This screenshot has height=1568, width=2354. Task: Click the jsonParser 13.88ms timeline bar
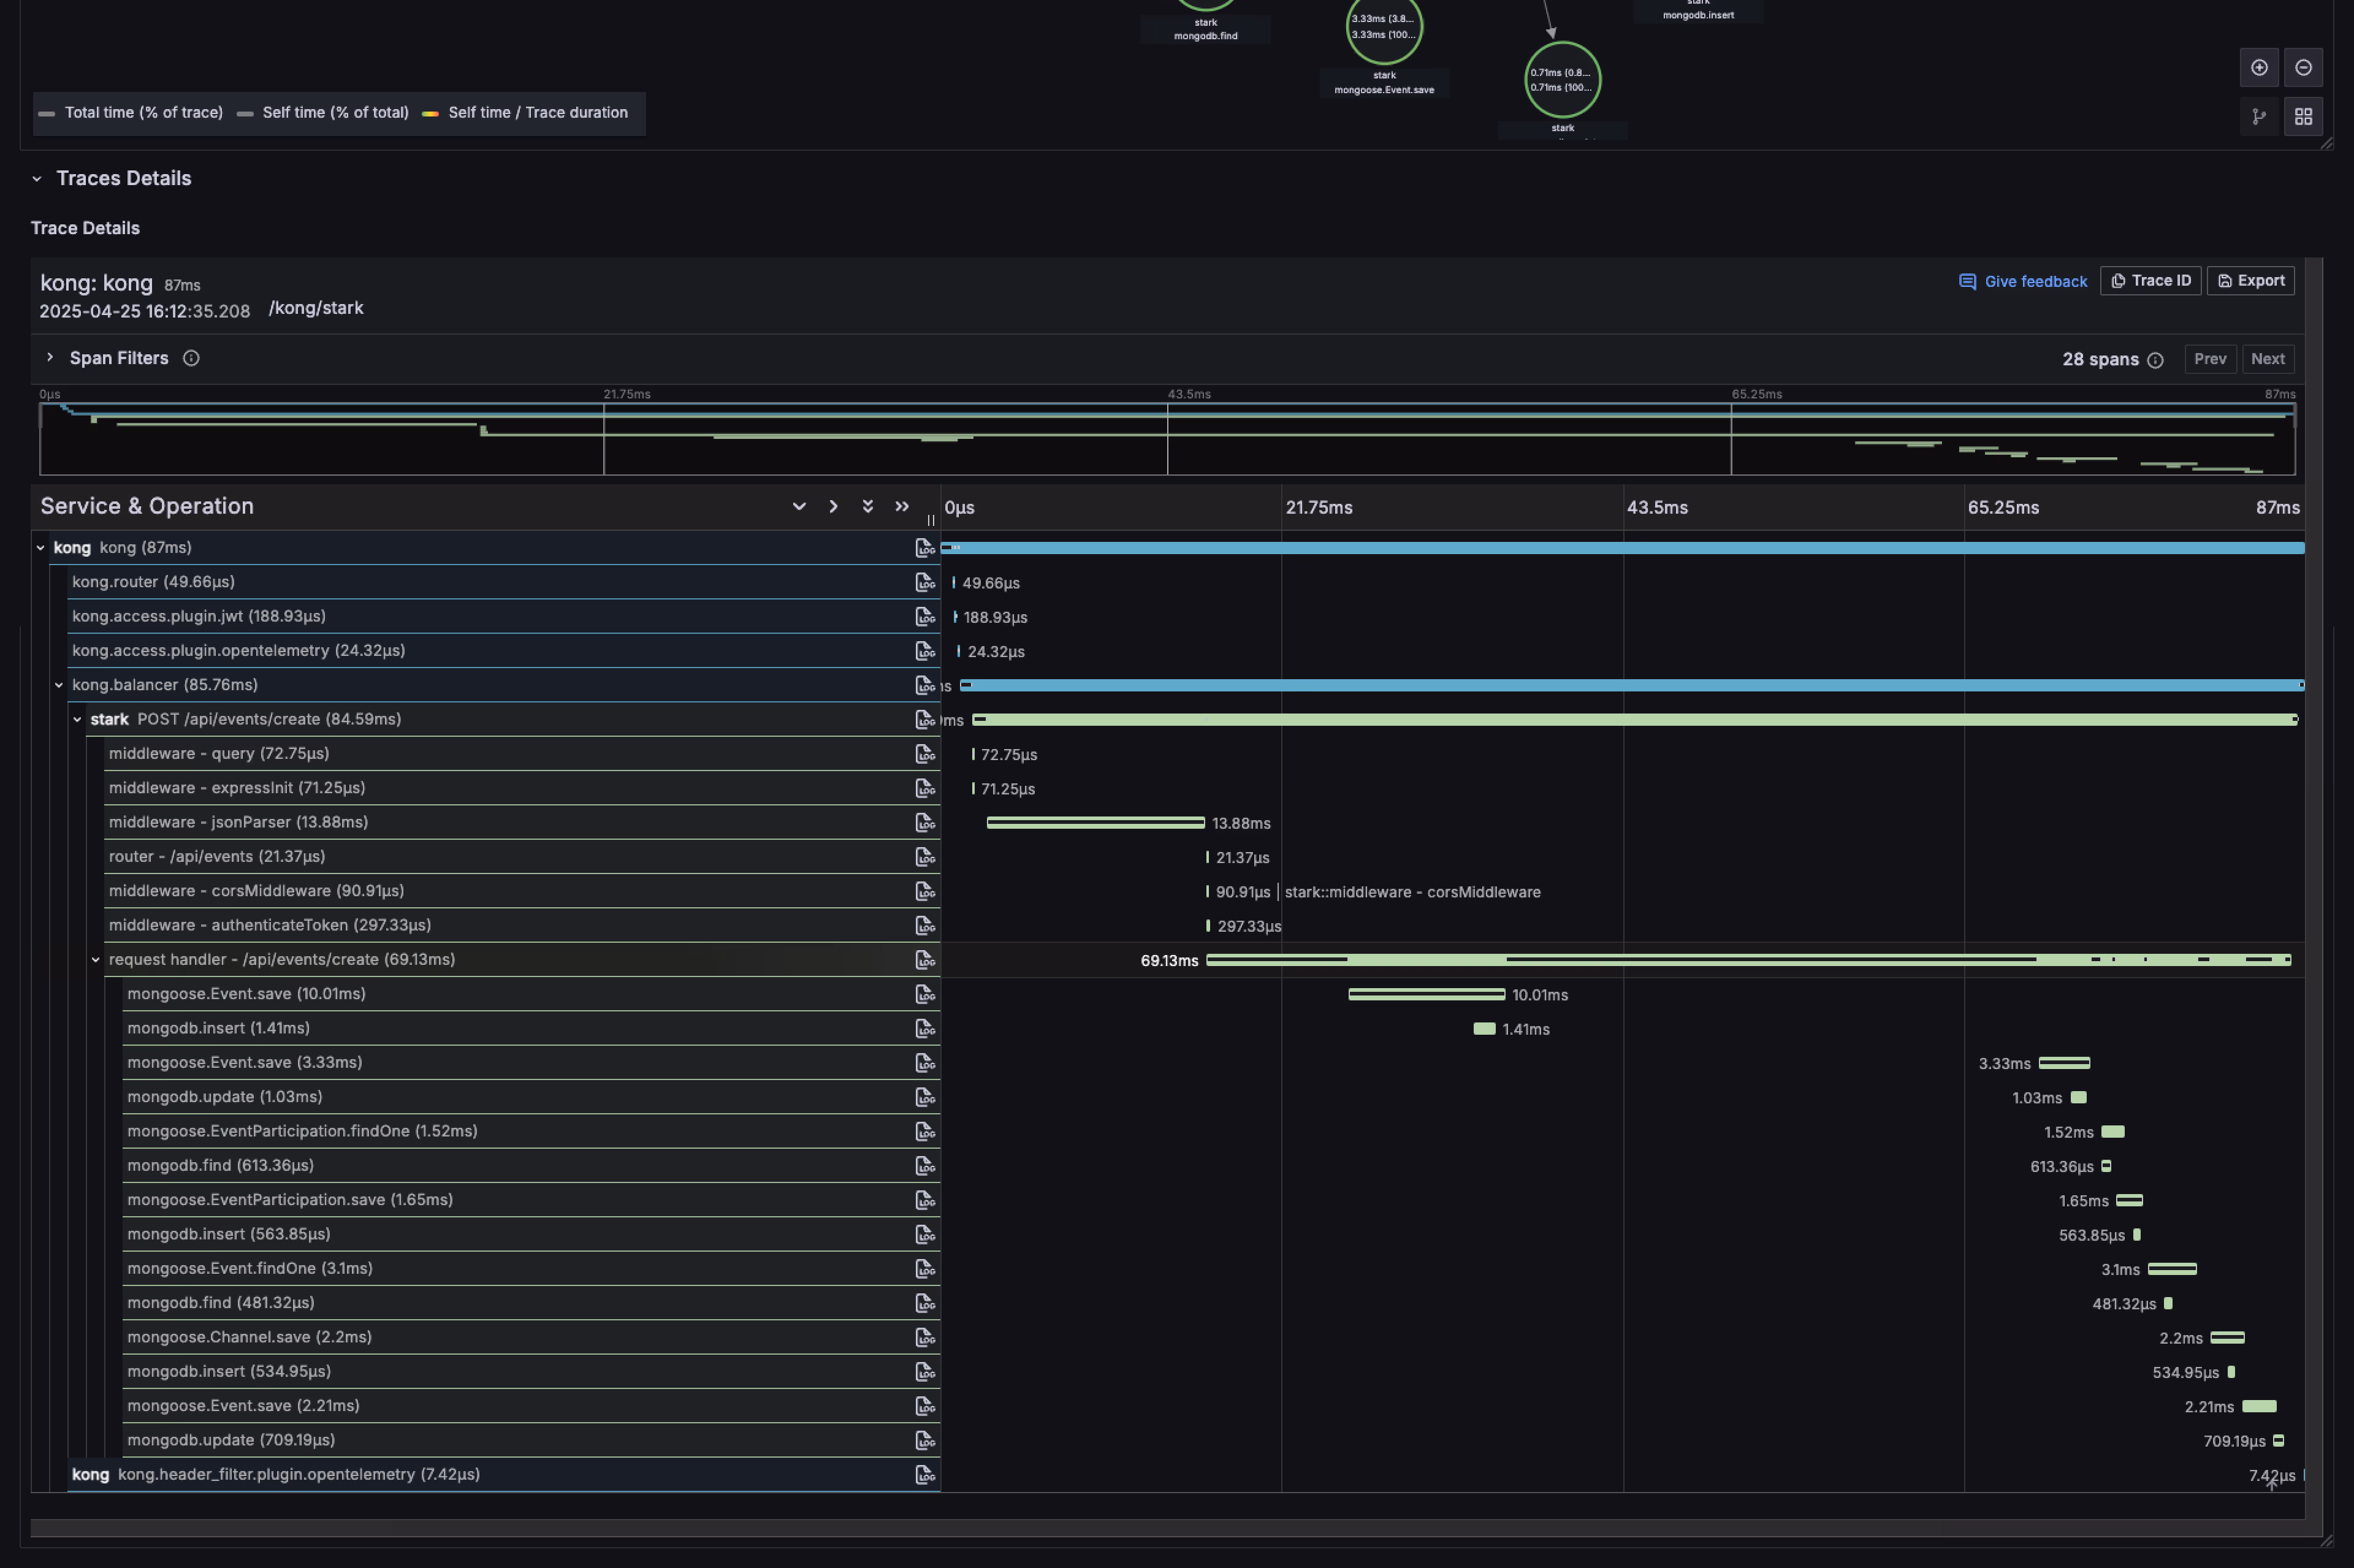[1095, 822]
